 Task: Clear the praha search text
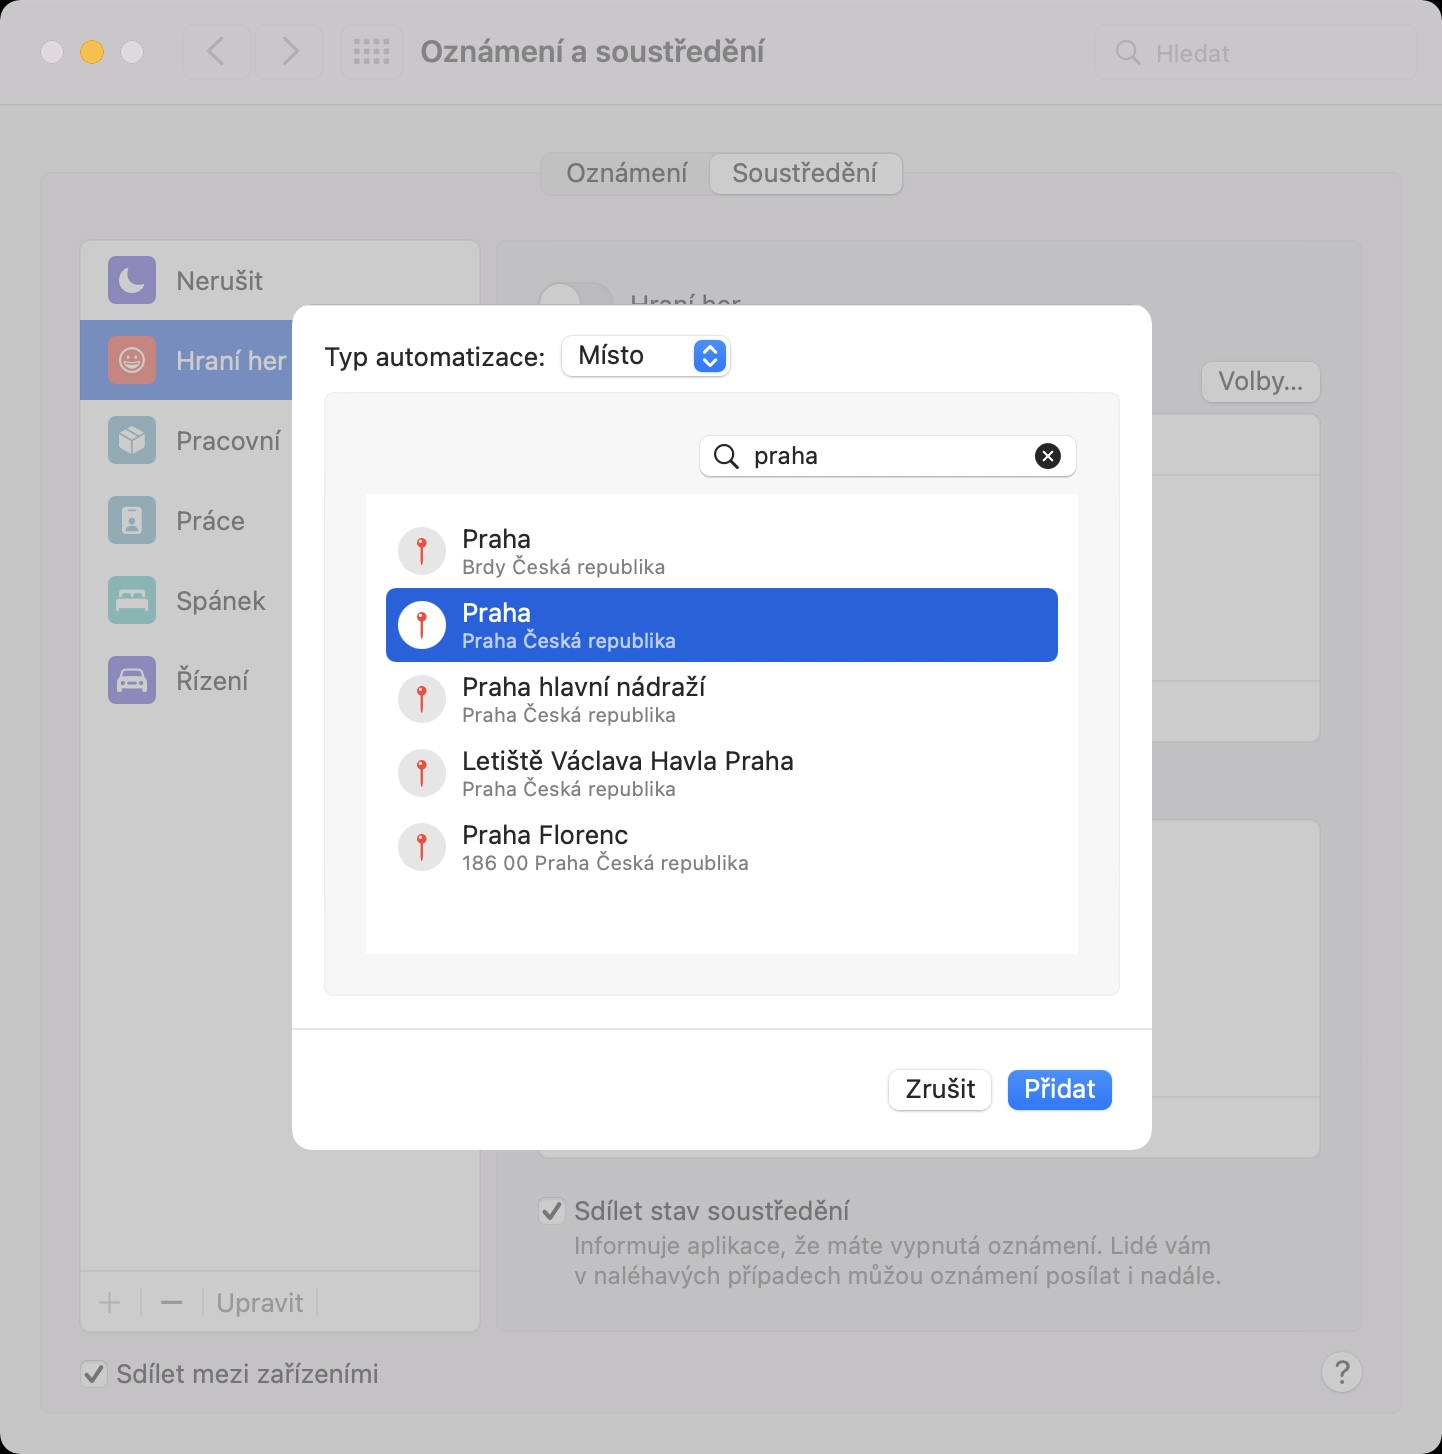1047,456
